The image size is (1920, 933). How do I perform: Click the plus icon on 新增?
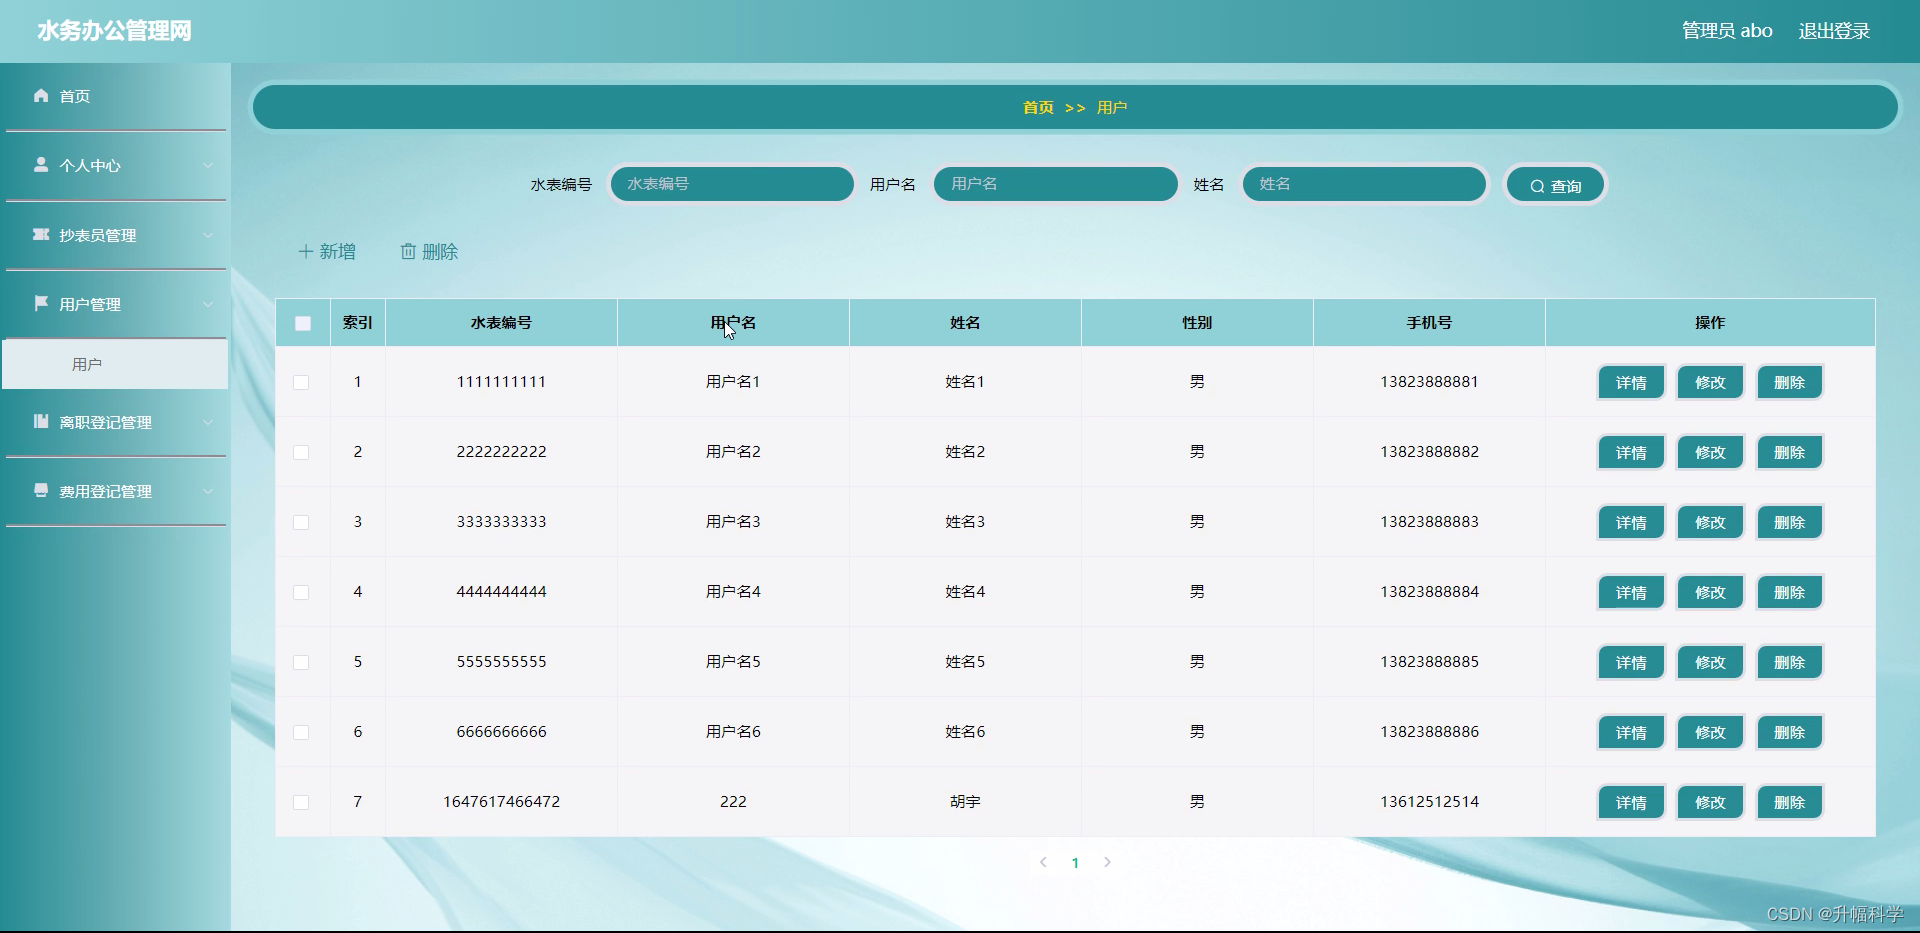(x=305, y=251)
